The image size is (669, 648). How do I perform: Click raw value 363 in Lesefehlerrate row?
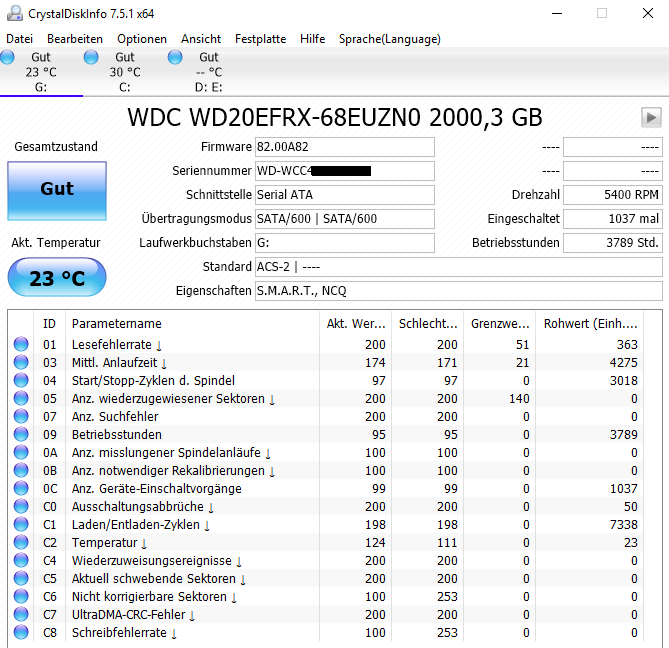(627, 344)
